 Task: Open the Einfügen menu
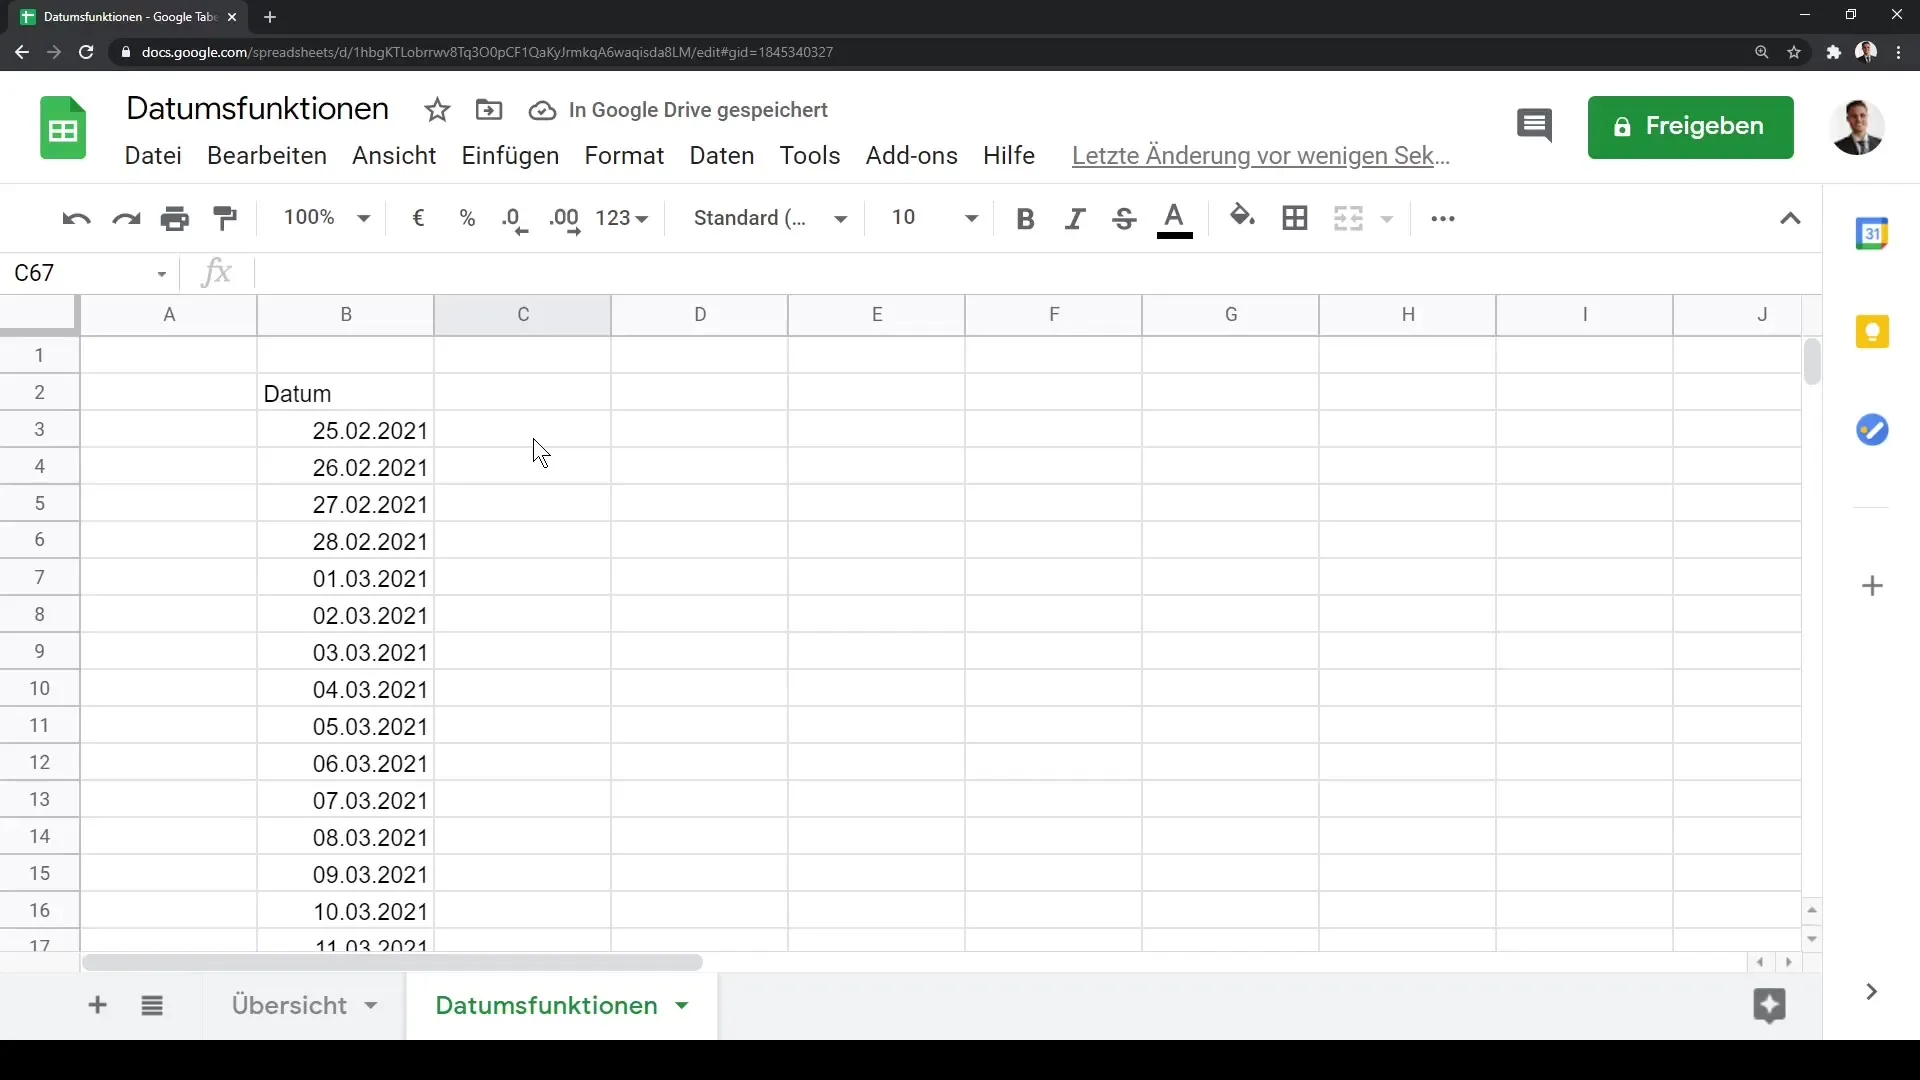click(x=510, y=156)
